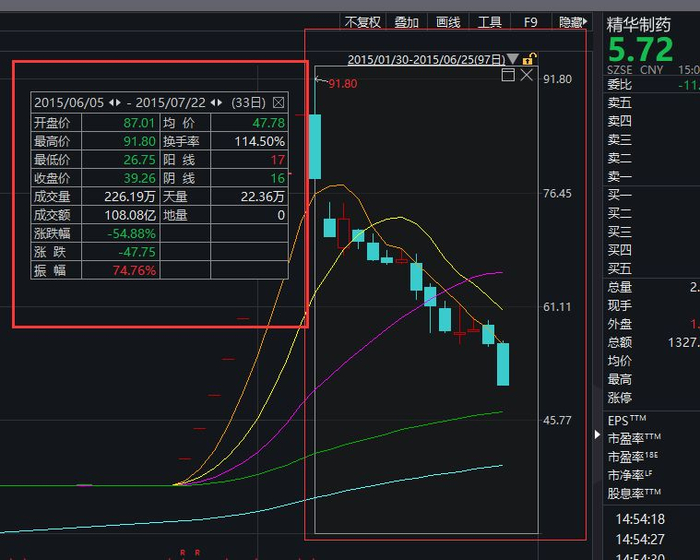Close the interval statistics popup
The height and width of the screenshot is (560, 700).
[x=278, y=103]
